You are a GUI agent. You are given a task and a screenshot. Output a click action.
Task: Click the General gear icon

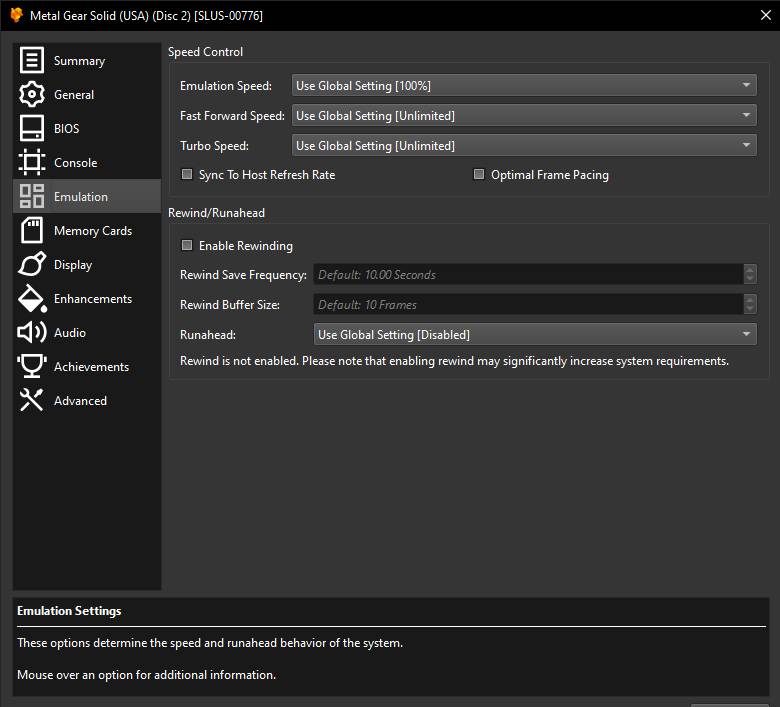(x=32, y=94)
